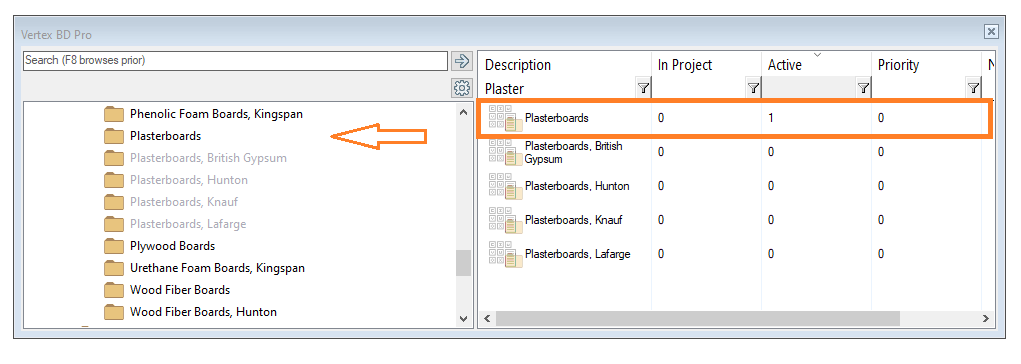Click the tree scrollbar down arrow

tap(463, 319)
